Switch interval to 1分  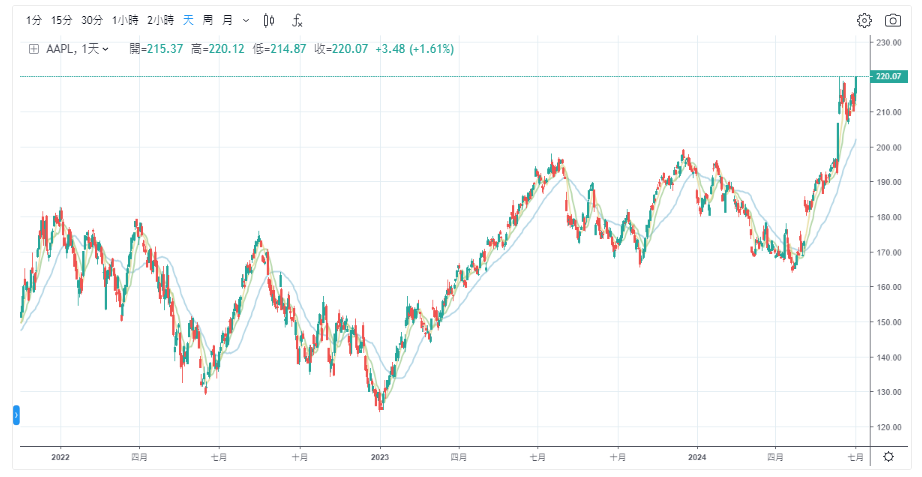coord(35,20)
